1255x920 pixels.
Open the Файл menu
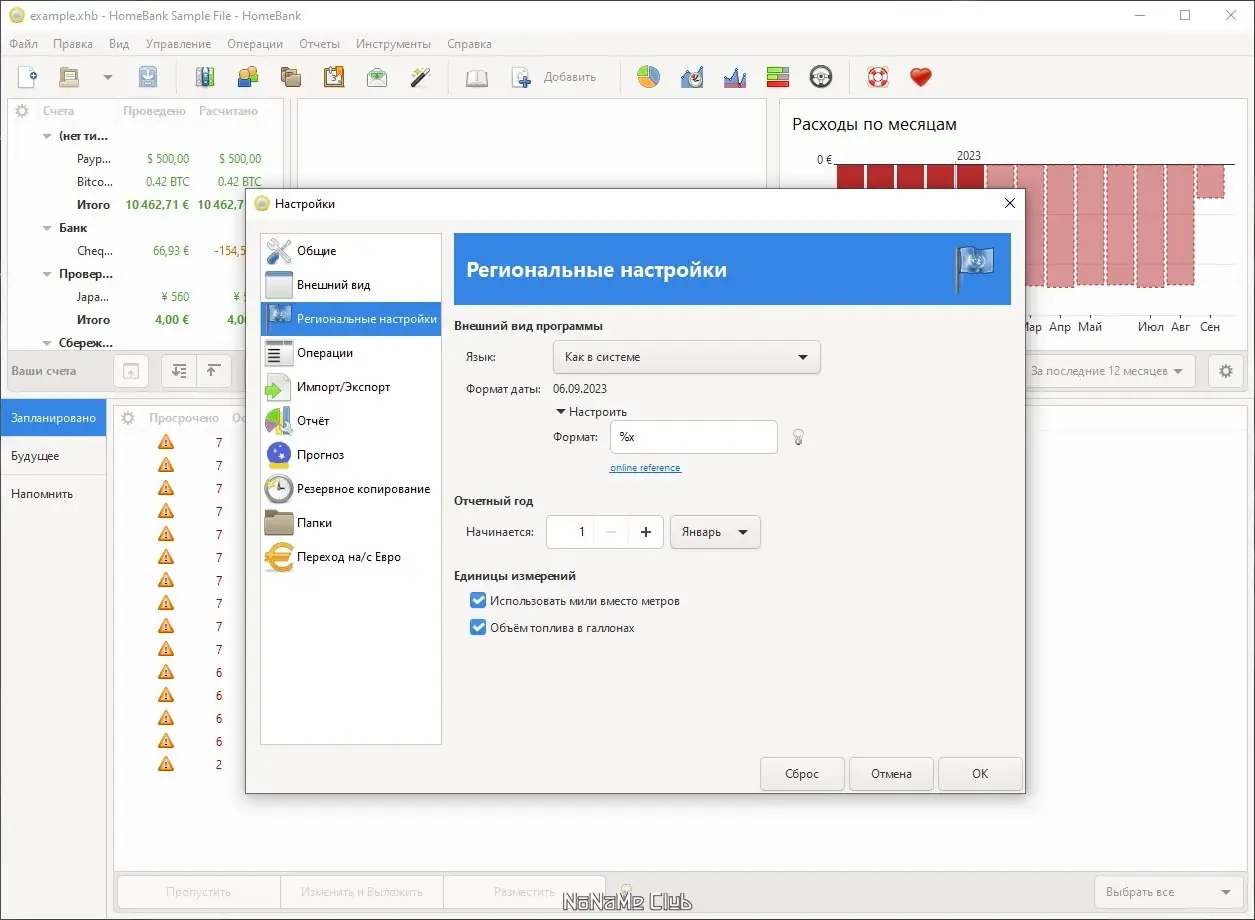pos(23,44)
